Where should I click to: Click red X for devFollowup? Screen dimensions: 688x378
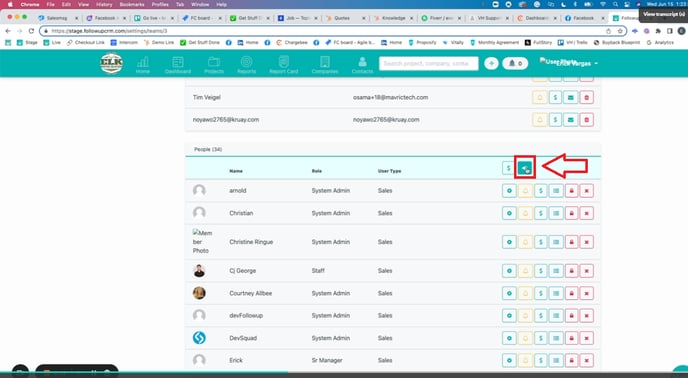point(587,316)
